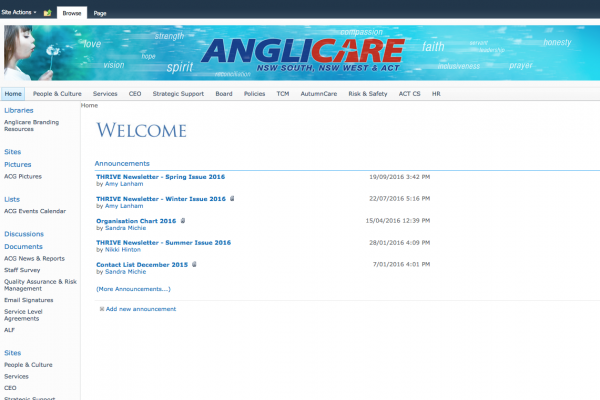Open Sandra Michie's profile under Organisation Chart
This screenshot has width=600, height=400.
click(x=126, y=228)
